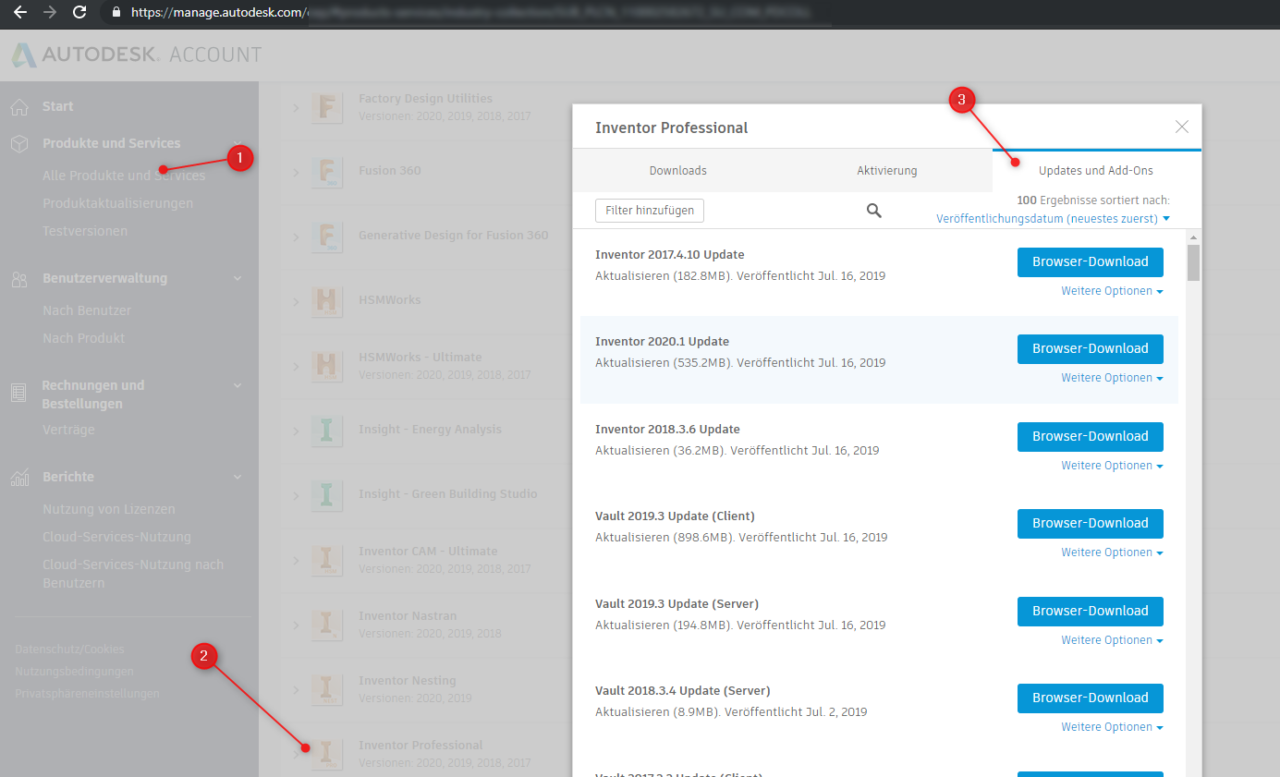Click the Fusion 360 product icon
Viewport: 1280px width, 777px height.
coord(327,171)
